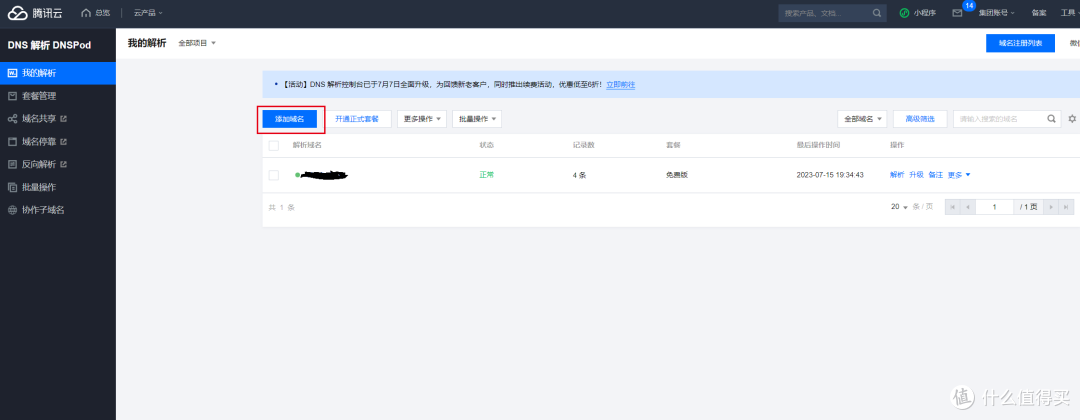The image size is (1080, 420).
Task: Select 我的解析 in the sidebar
Action: (x=58, y=73)
